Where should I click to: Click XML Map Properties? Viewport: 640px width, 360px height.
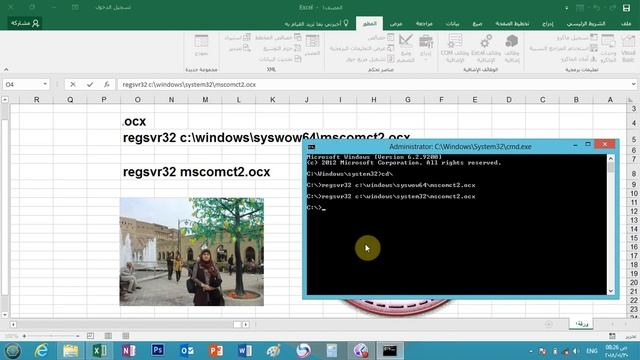coord(278,38)
